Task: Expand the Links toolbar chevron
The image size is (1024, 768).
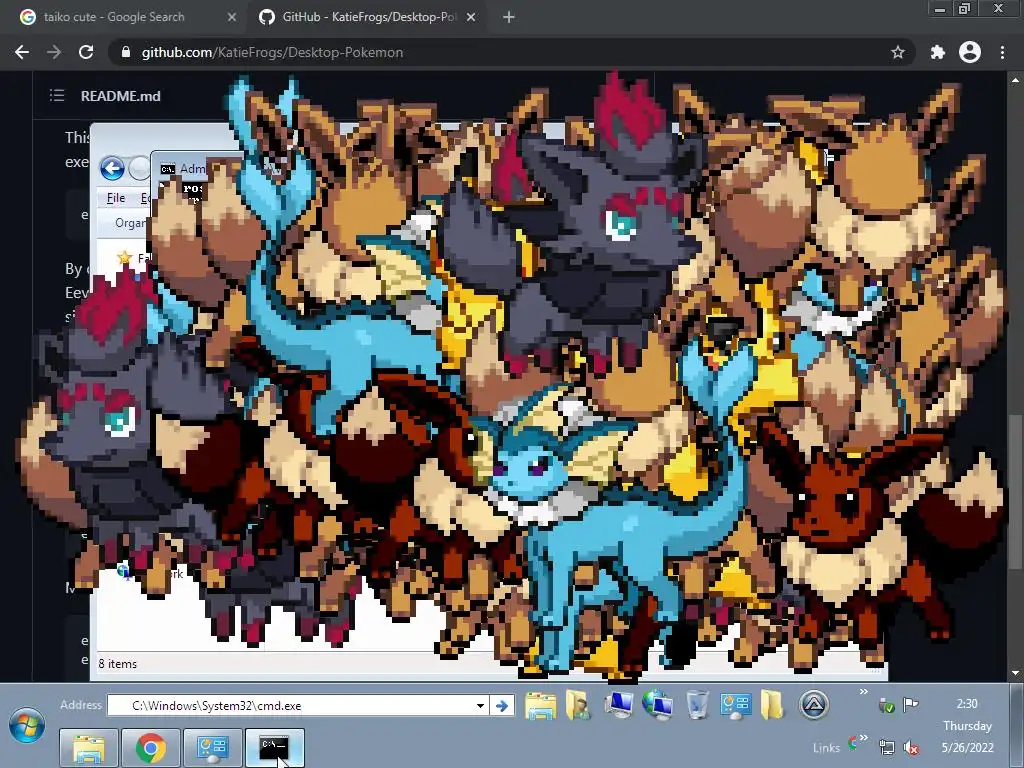Action: [x=863, y=738]
